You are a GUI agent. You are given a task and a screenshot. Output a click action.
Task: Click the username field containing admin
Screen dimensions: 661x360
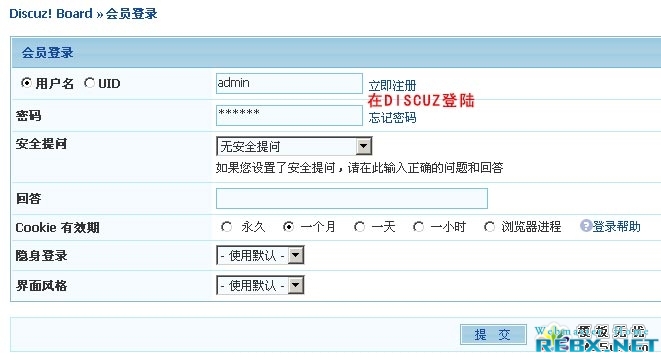coord(289,83)
